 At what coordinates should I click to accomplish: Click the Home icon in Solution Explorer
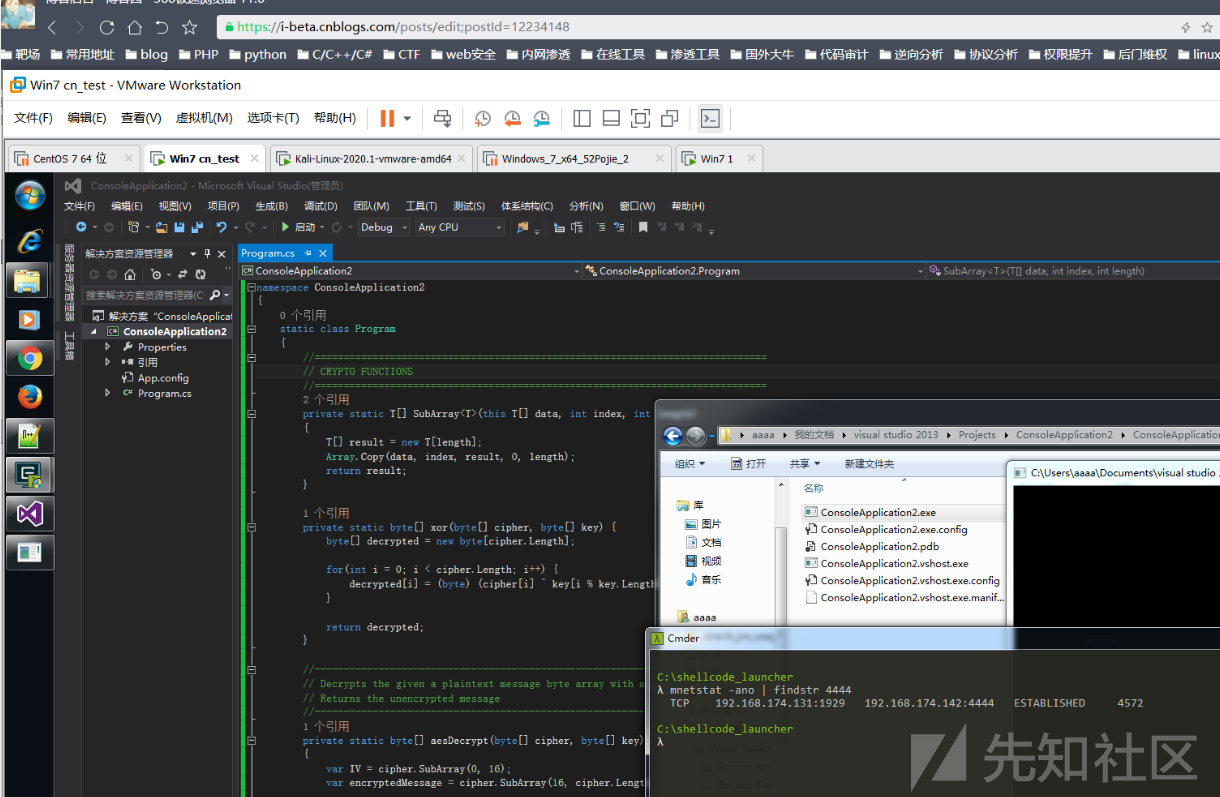point(130,274)
